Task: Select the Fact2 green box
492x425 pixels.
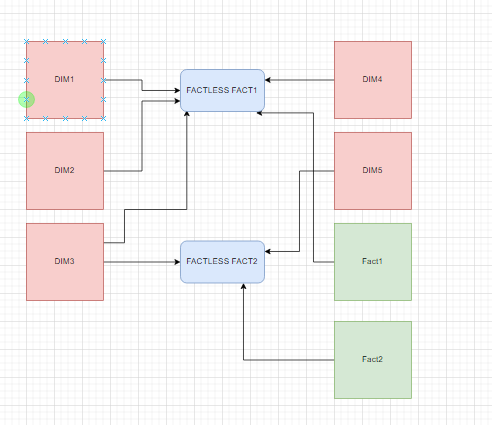Action: [373, 360]
